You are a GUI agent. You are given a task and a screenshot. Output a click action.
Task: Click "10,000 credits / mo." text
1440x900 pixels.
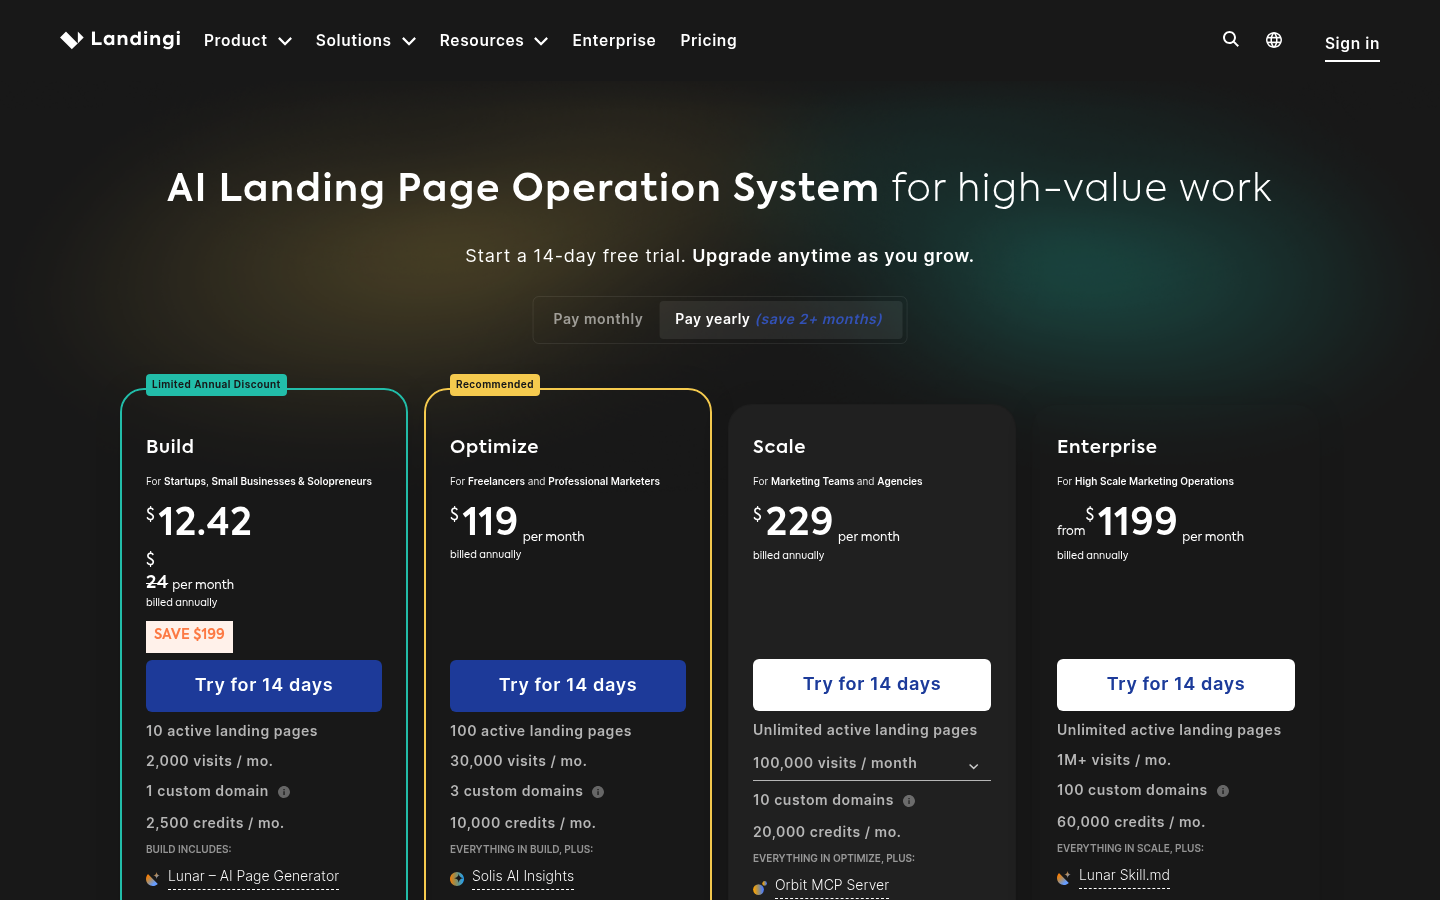(x=523, y=824)
